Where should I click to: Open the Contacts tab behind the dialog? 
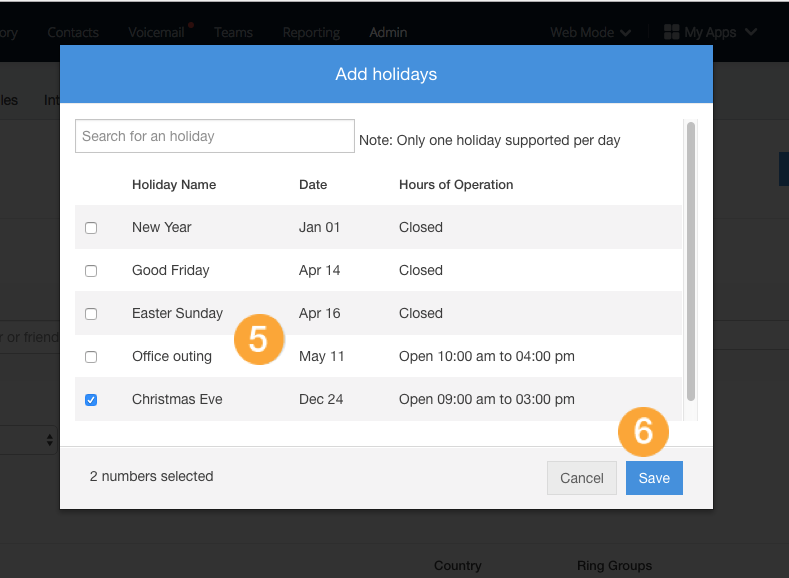tap(73, 33)
